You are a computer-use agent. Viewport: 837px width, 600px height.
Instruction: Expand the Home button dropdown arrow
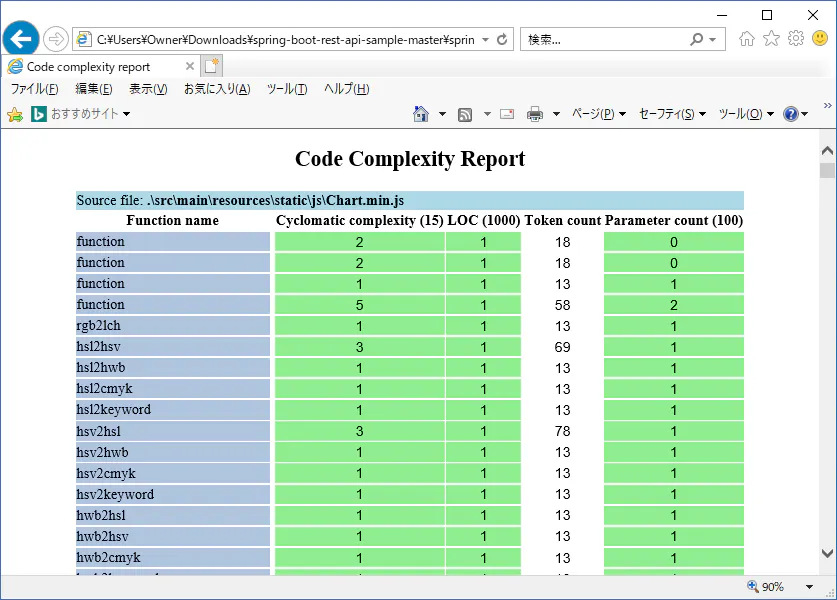pos(443,114)
